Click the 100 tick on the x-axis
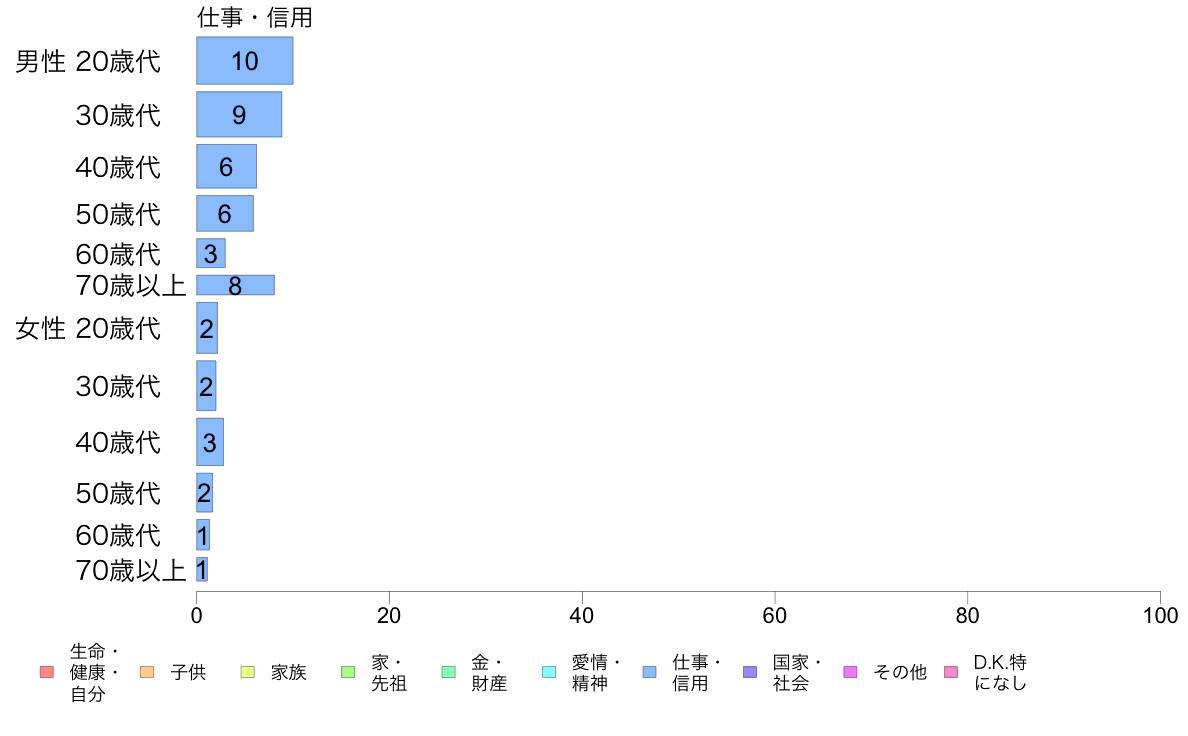The image size is (1188, 736). pyautogui.click(x=1160, y=615)
